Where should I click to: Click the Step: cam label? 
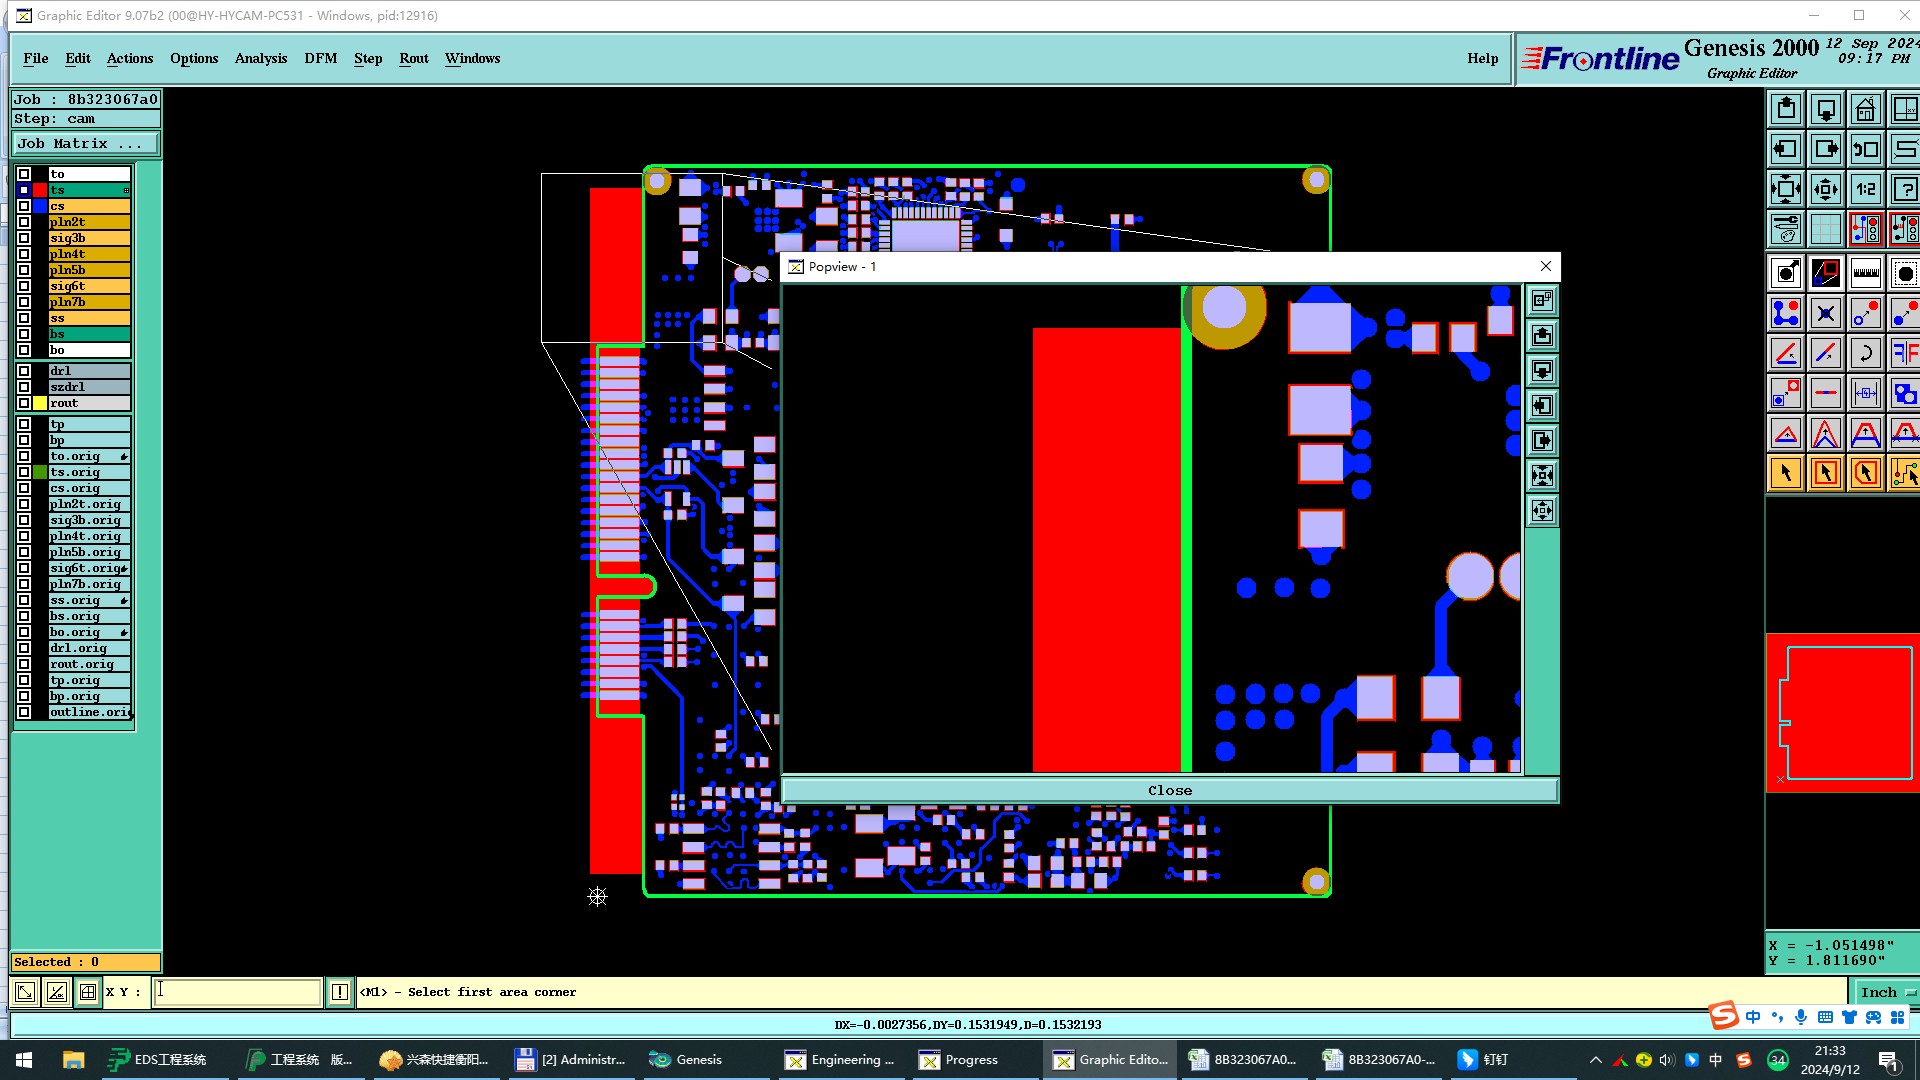coord(86,118)
